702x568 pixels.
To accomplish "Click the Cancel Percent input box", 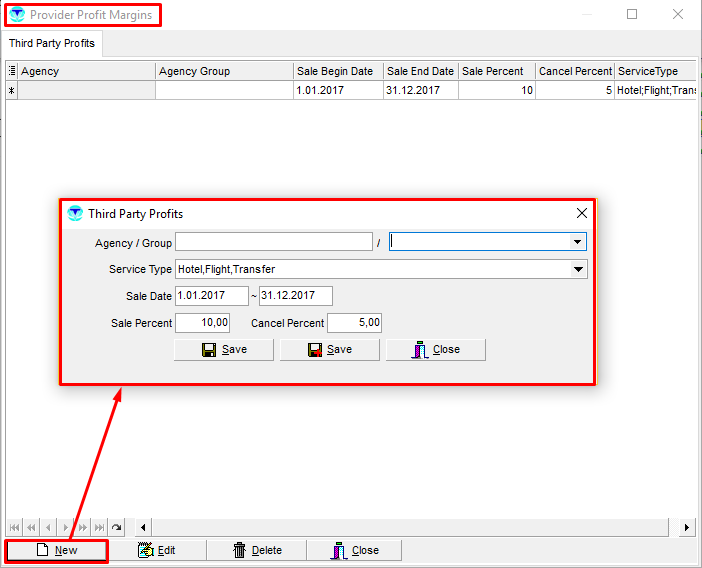I will pyautogui.click(x=354, y=323).
